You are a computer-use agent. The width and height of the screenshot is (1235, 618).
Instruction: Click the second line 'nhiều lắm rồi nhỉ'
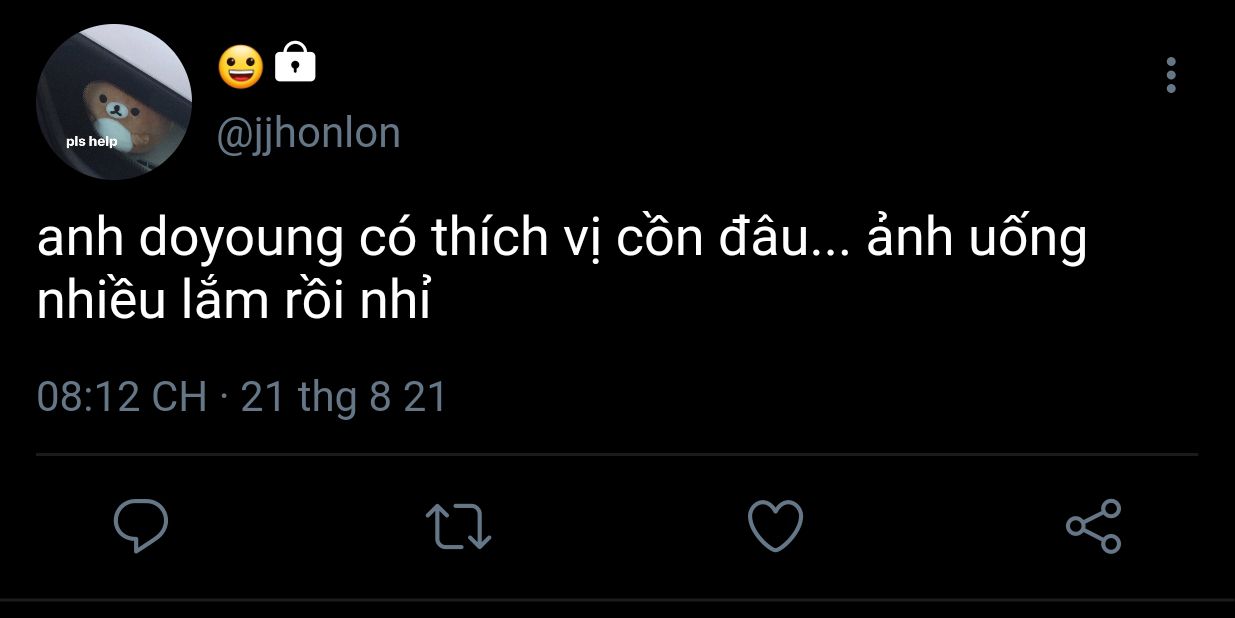233,301
